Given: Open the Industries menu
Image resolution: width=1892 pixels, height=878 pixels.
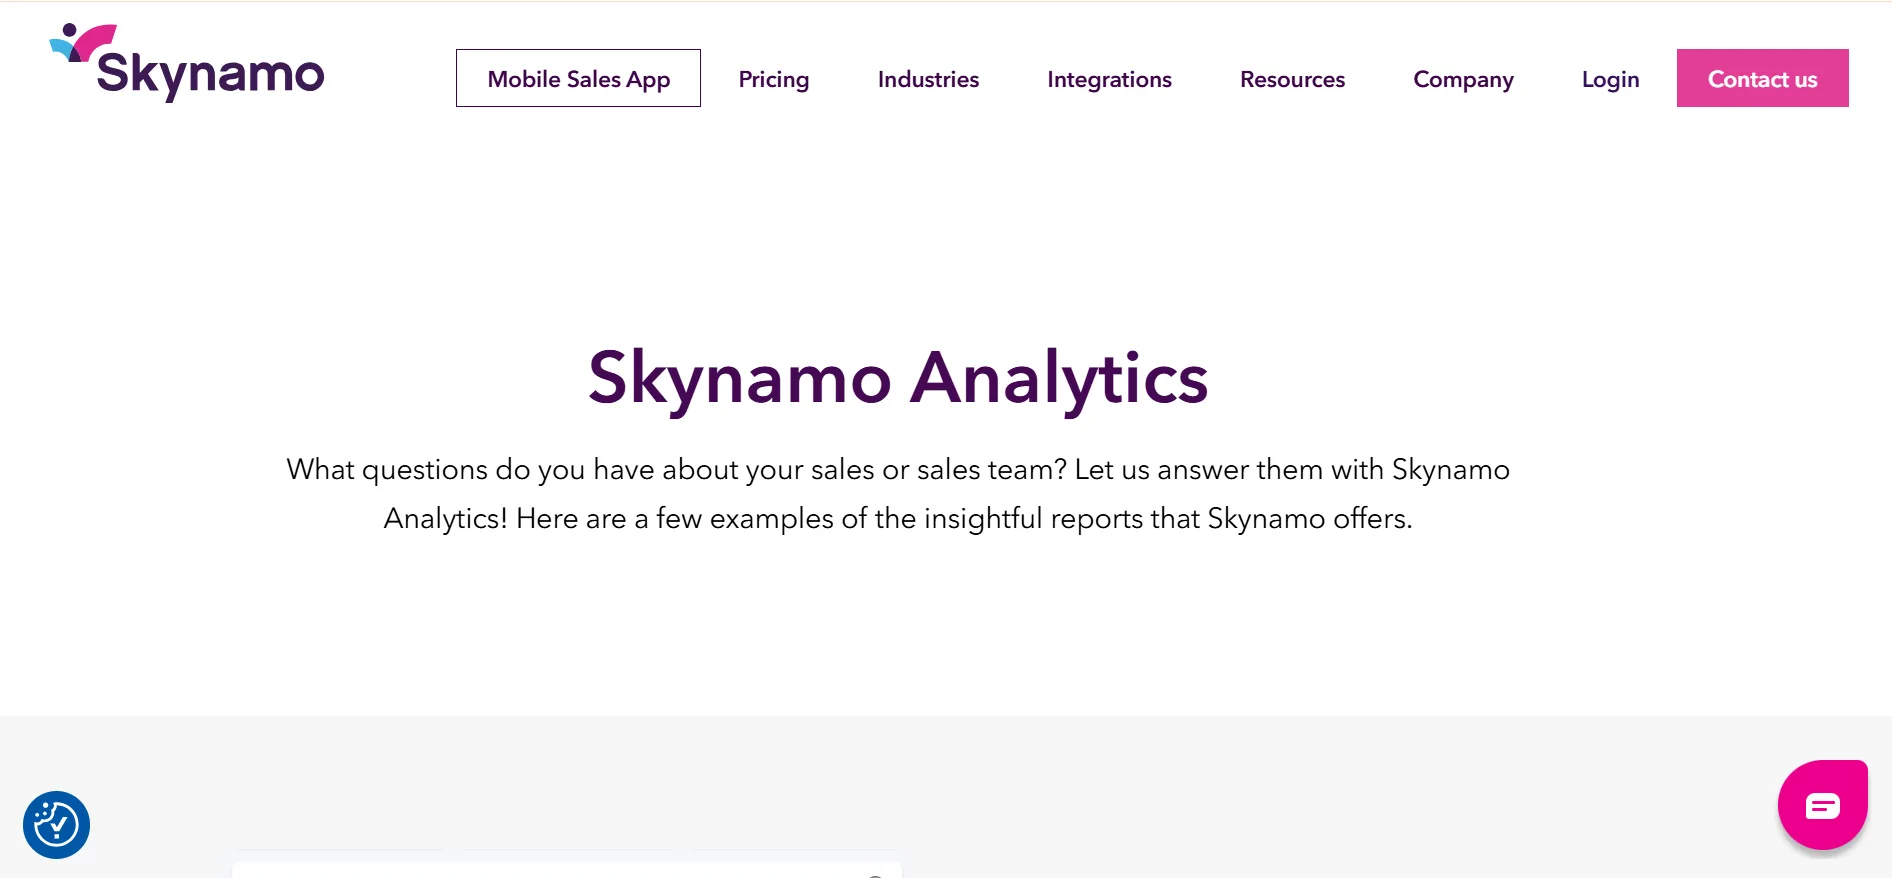Looking at the screenshot, I should coord(928,79).
